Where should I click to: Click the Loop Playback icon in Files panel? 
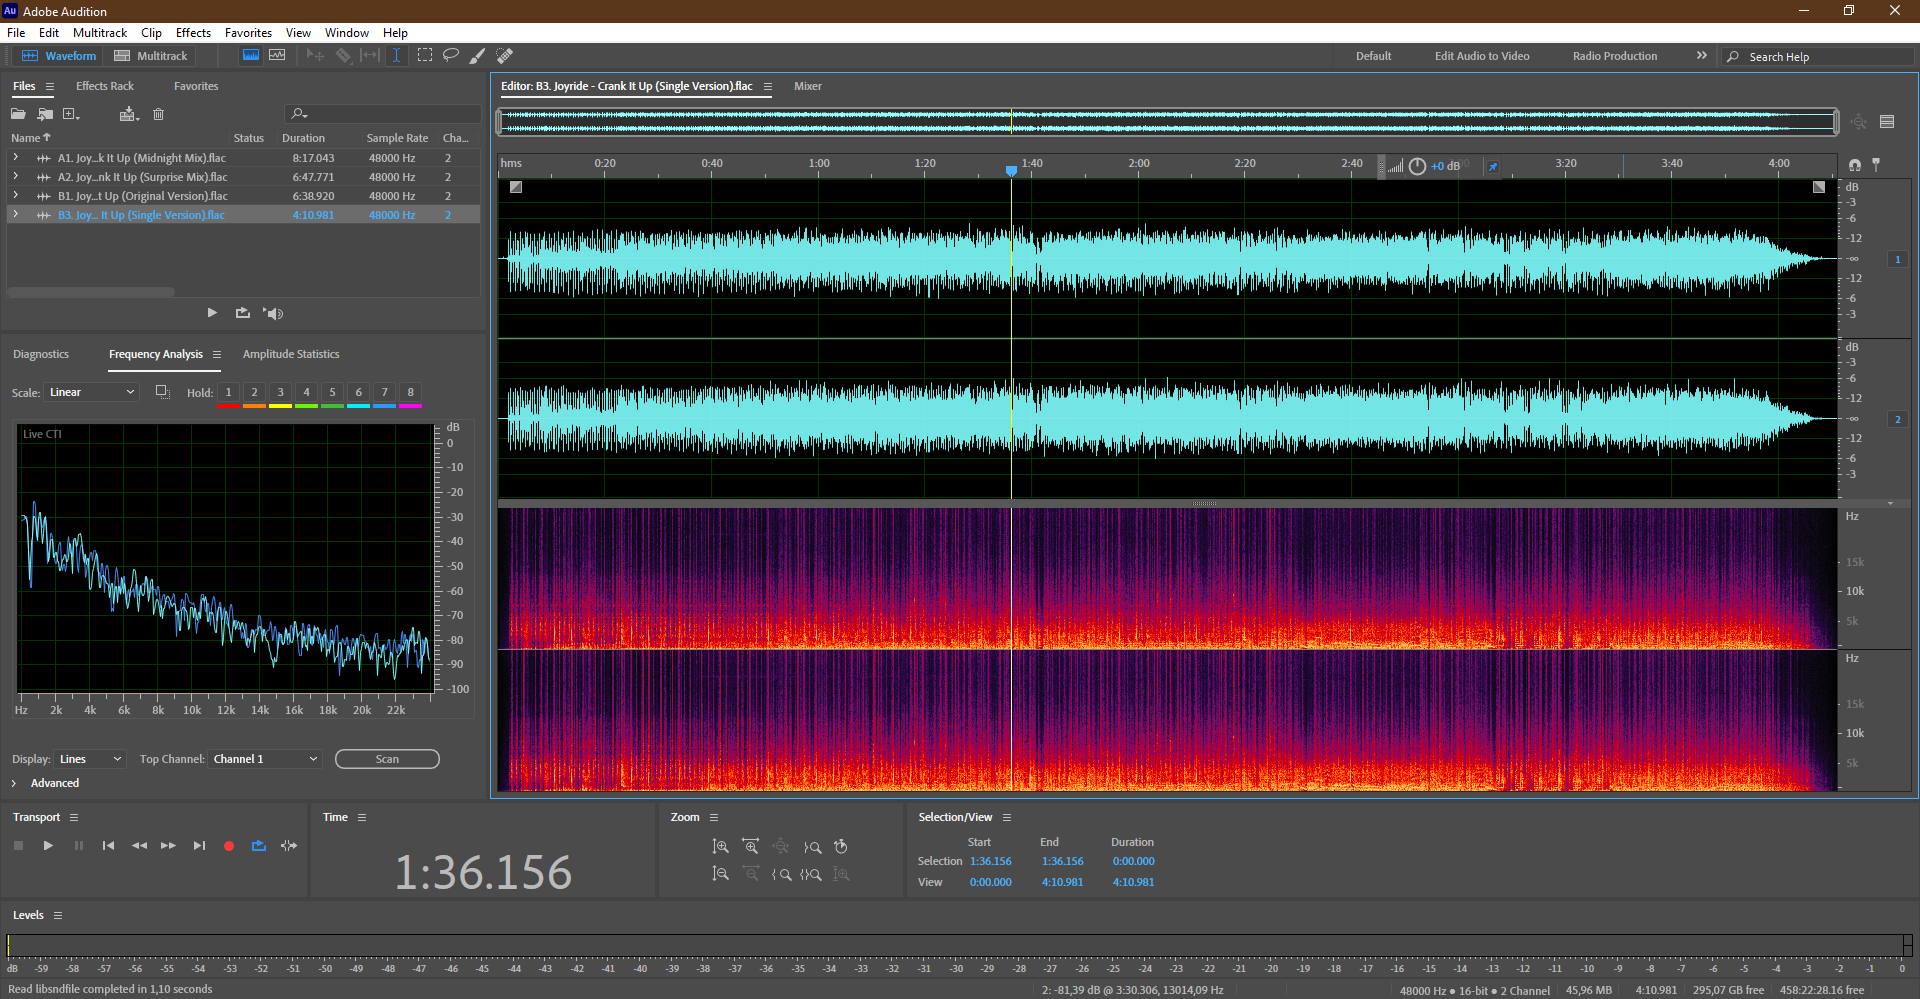(x=242, y=313)
